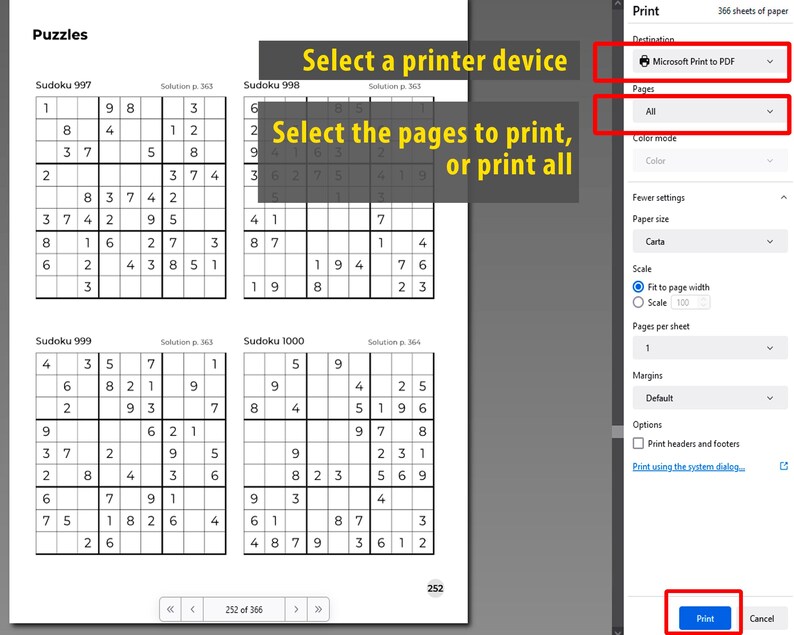Click the Puzzles page heading
Image resolution: width=794 pixels, height=635 pixels.
[x=60, y=34]
